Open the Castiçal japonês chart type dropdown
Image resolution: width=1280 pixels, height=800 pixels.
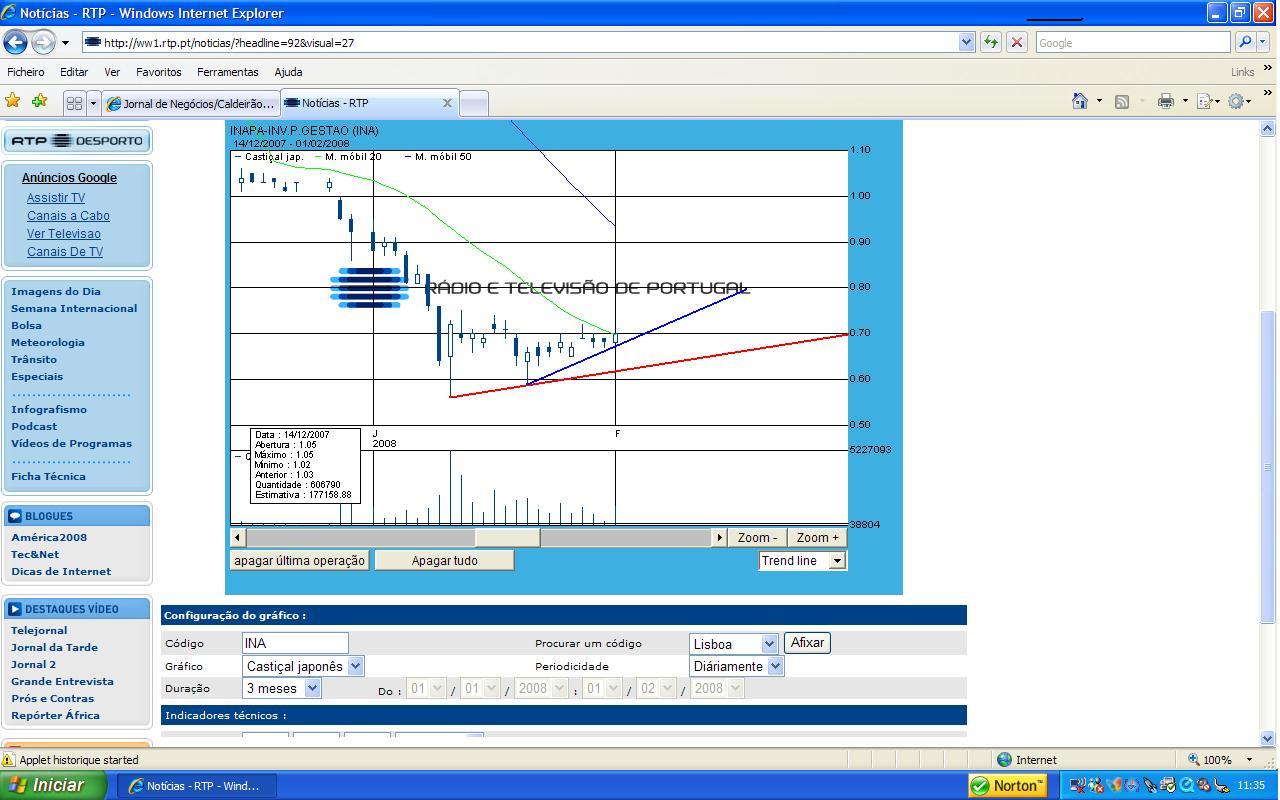[355, 666]
